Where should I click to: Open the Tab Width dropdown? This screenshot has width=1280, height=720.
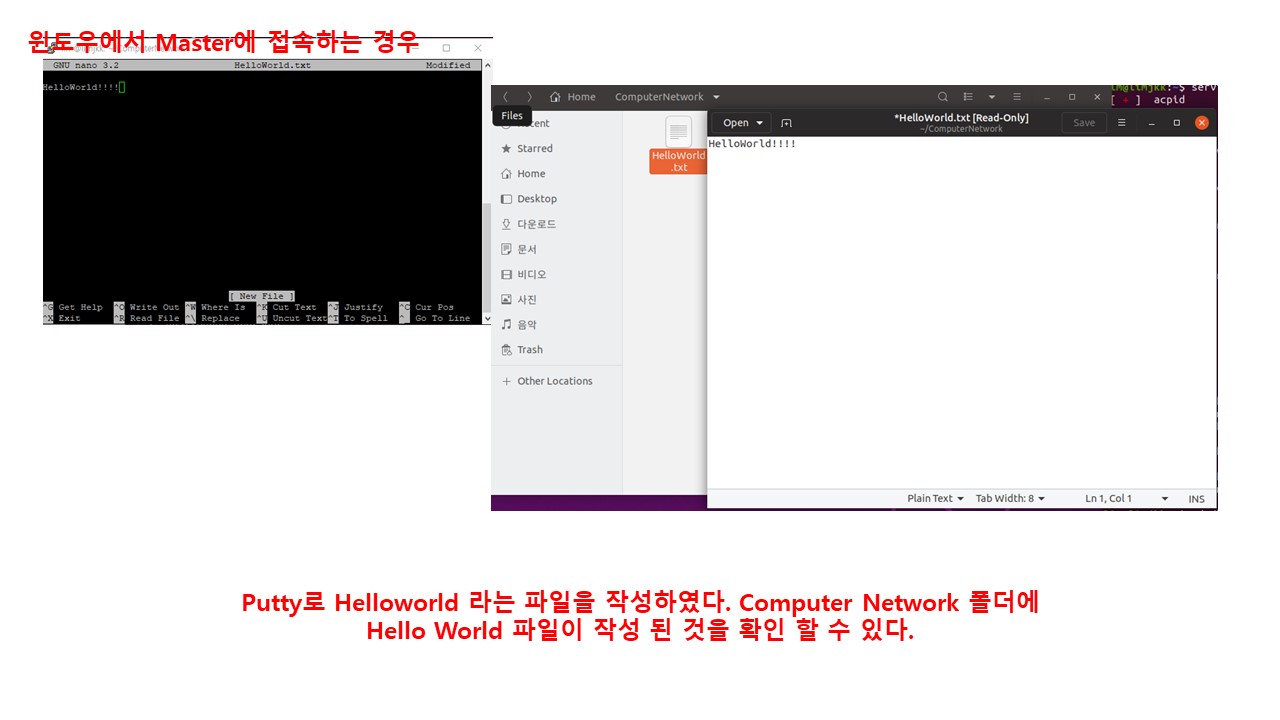(x=1010, y=498)
